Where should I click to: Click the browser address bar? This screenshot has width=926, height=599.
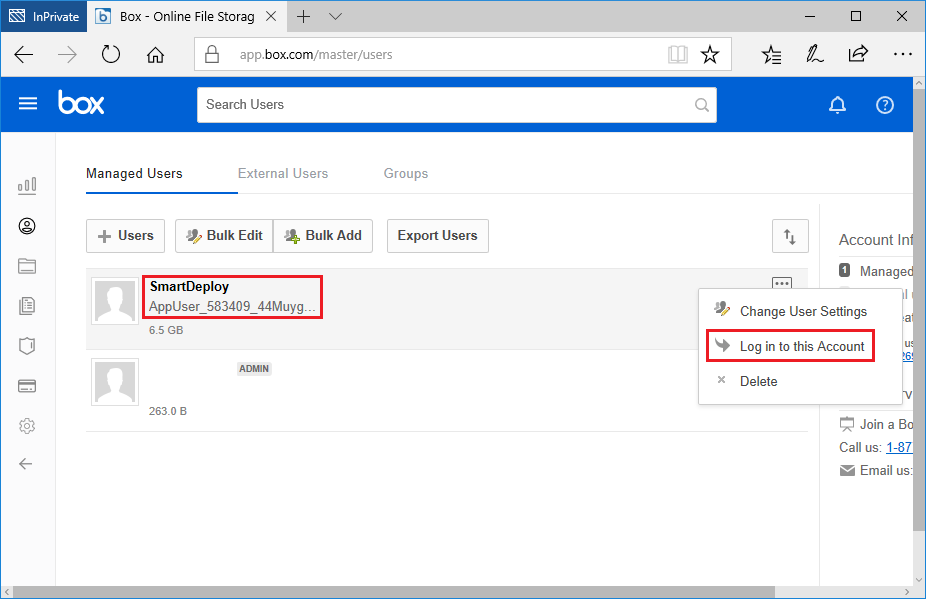(x=463, y=54)
